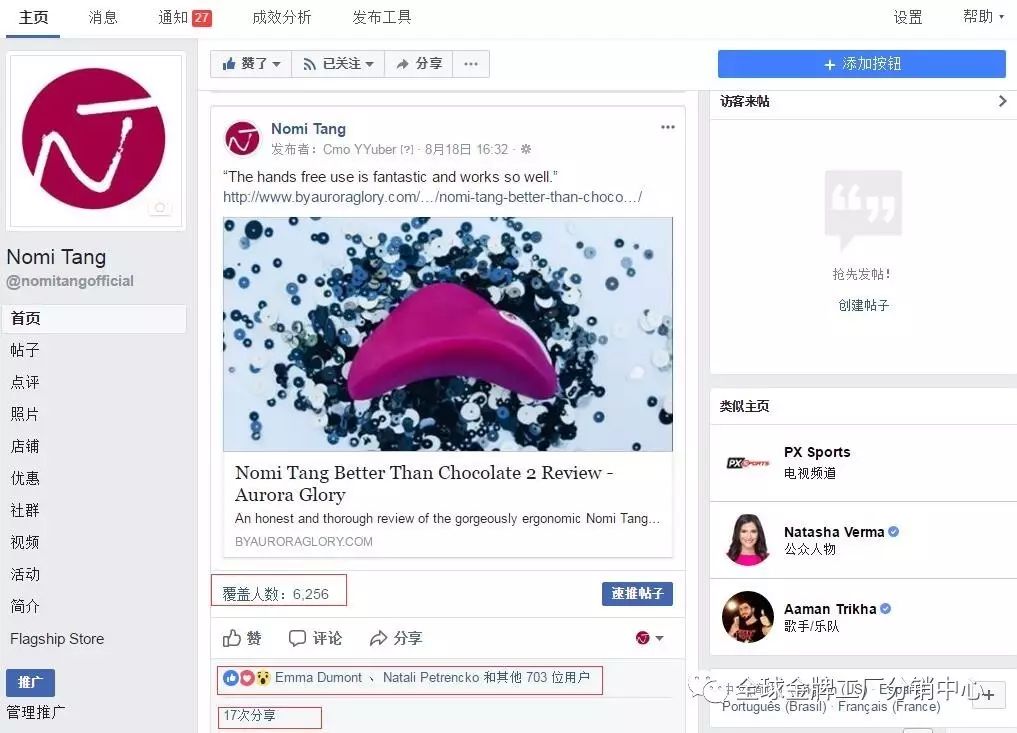
Task: Click @nomitangofficial username text
Action: [x=70, y=281]
